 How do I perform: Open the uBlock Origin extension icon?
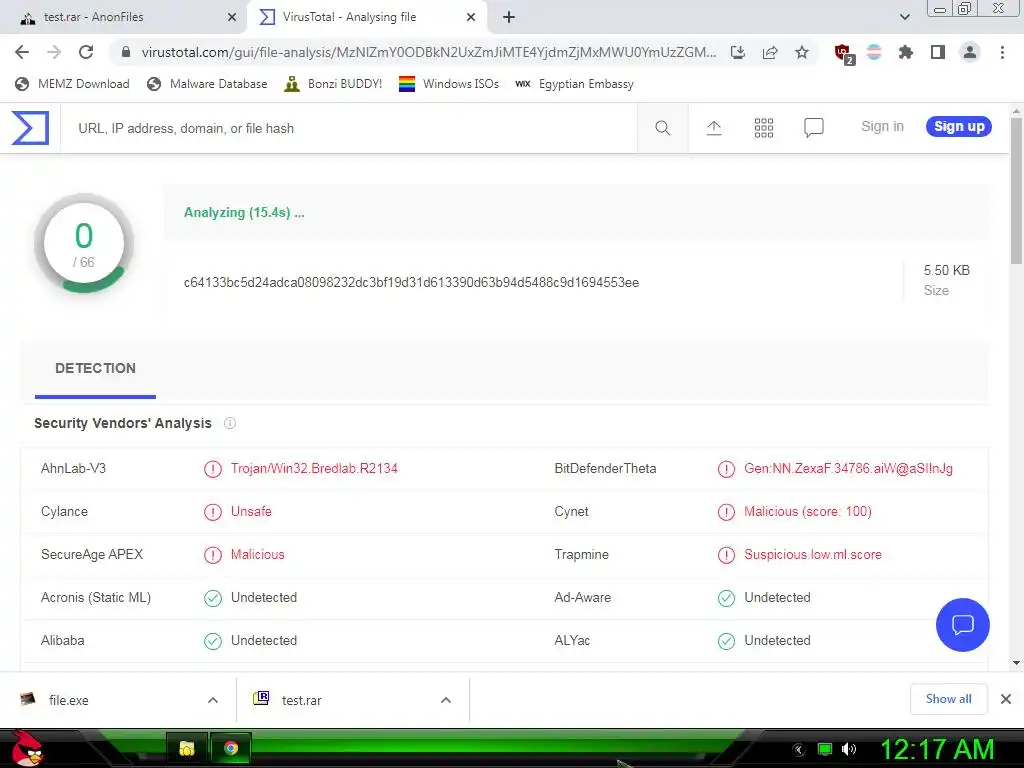click(844, 53)
